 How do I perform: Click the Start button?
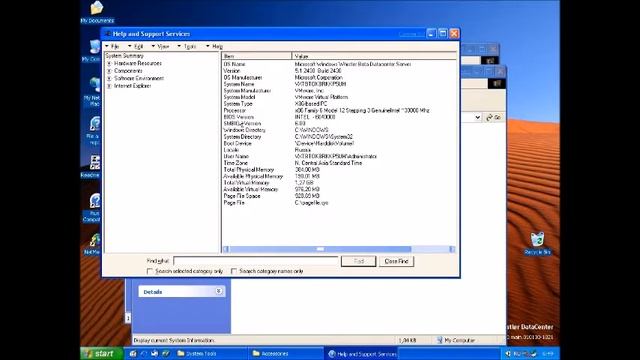101,353
